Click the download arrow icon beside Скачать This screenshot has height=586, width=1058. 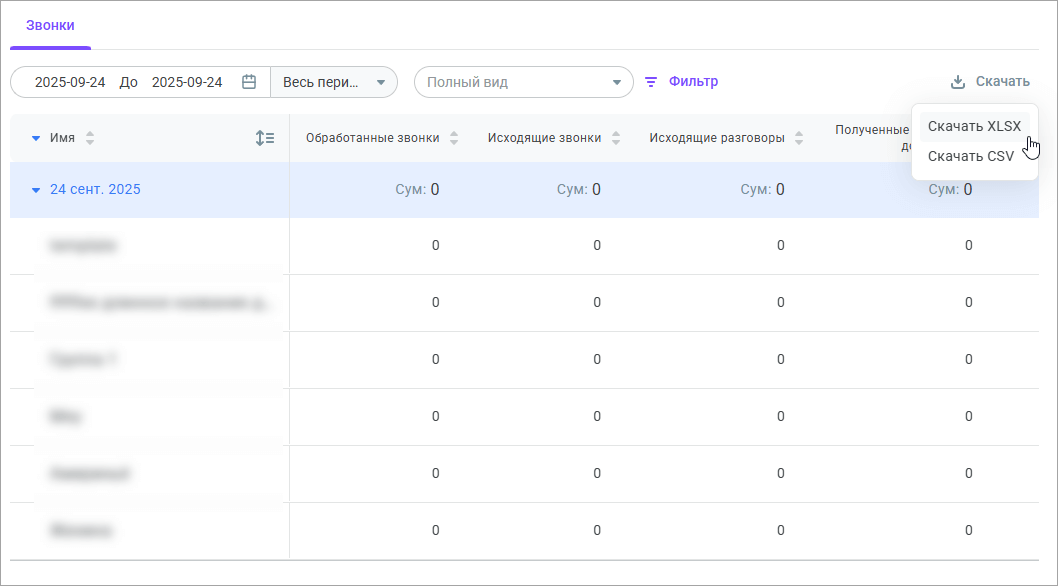pos(957,82)
